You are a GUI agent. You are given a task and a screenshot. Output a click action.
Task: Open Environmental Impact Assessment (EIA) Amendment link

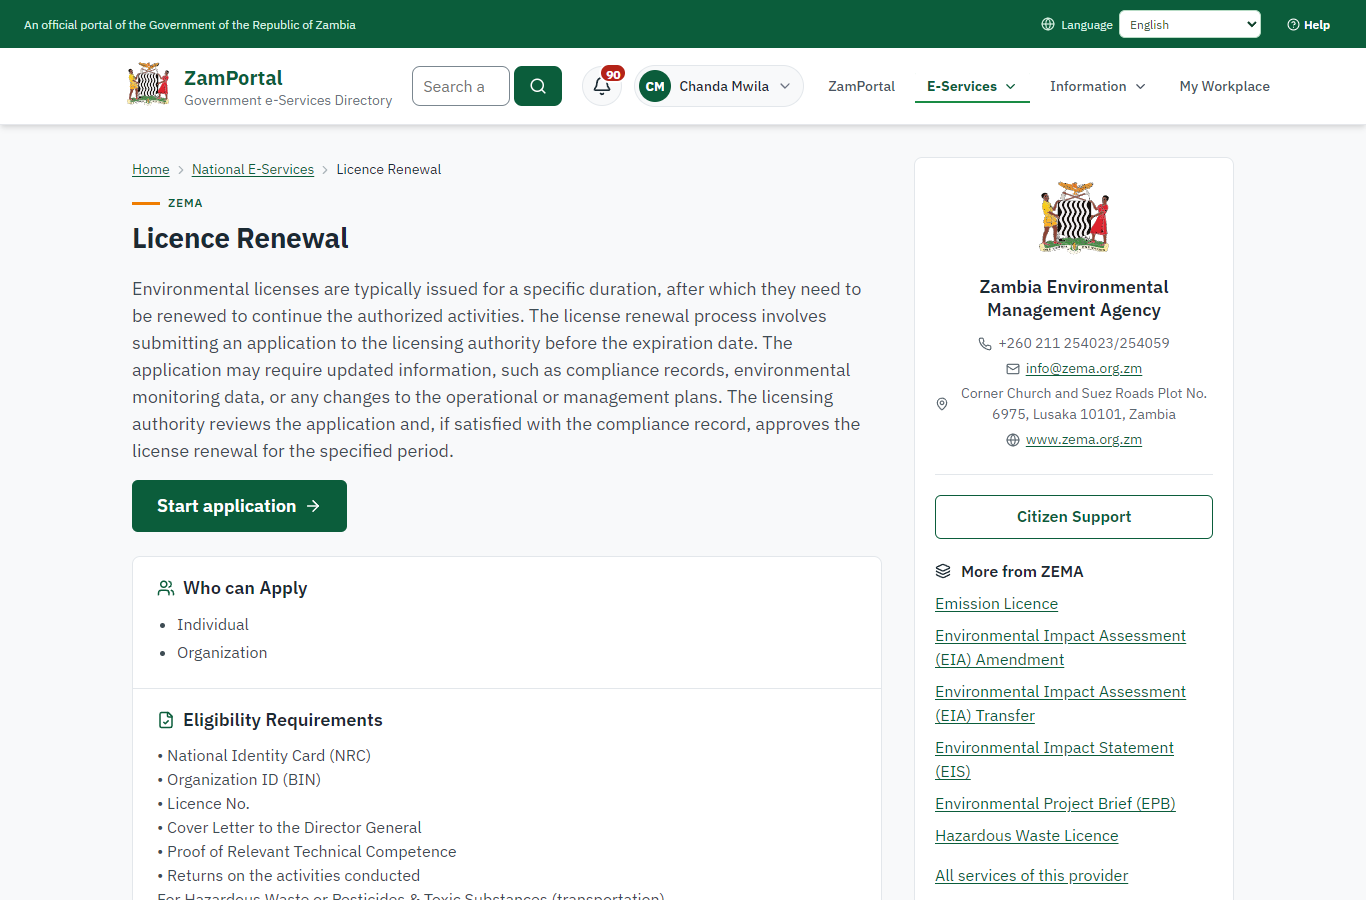1060,648
